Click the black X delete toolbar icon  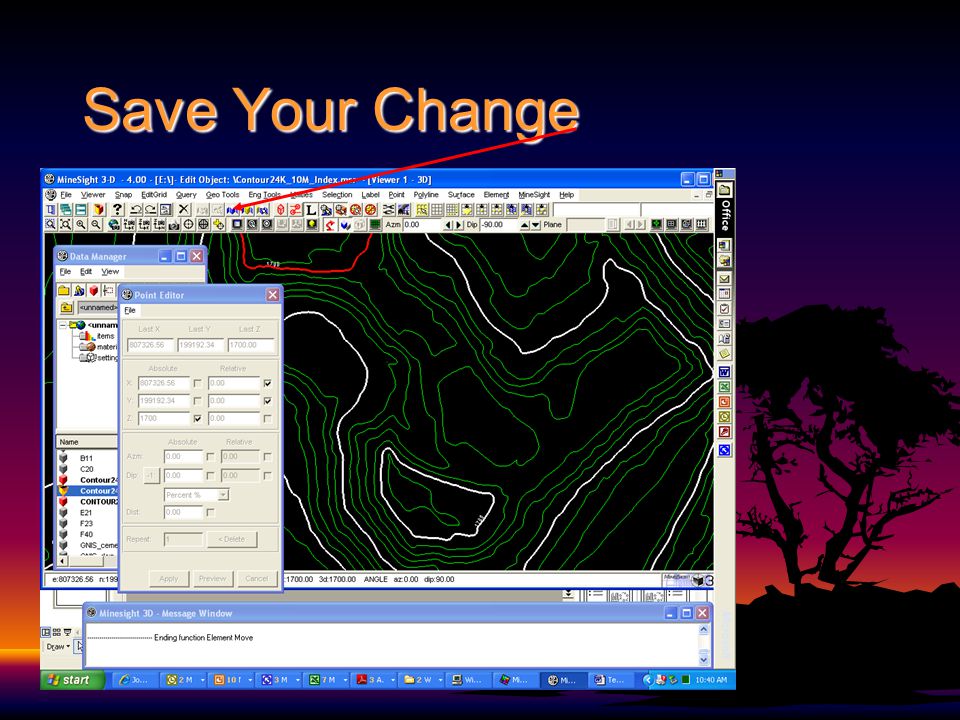point(184,209)
